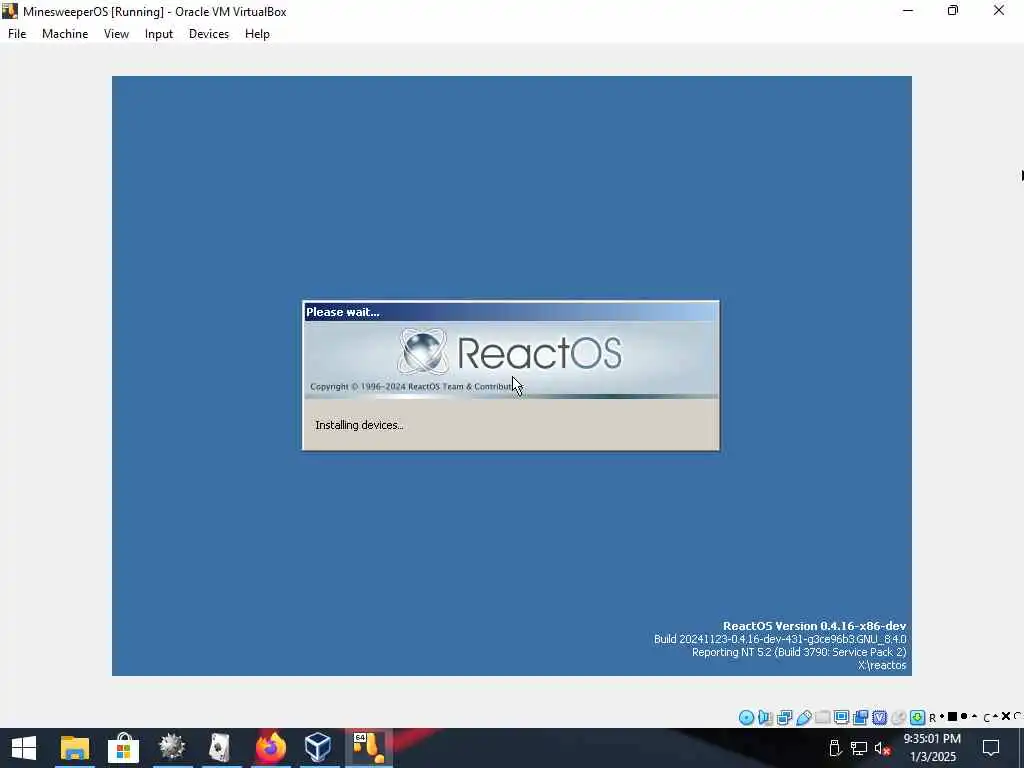The width and height of the screenshot is (1024, 768).
Task: Click the recording status icon
Action: (861, 718)
